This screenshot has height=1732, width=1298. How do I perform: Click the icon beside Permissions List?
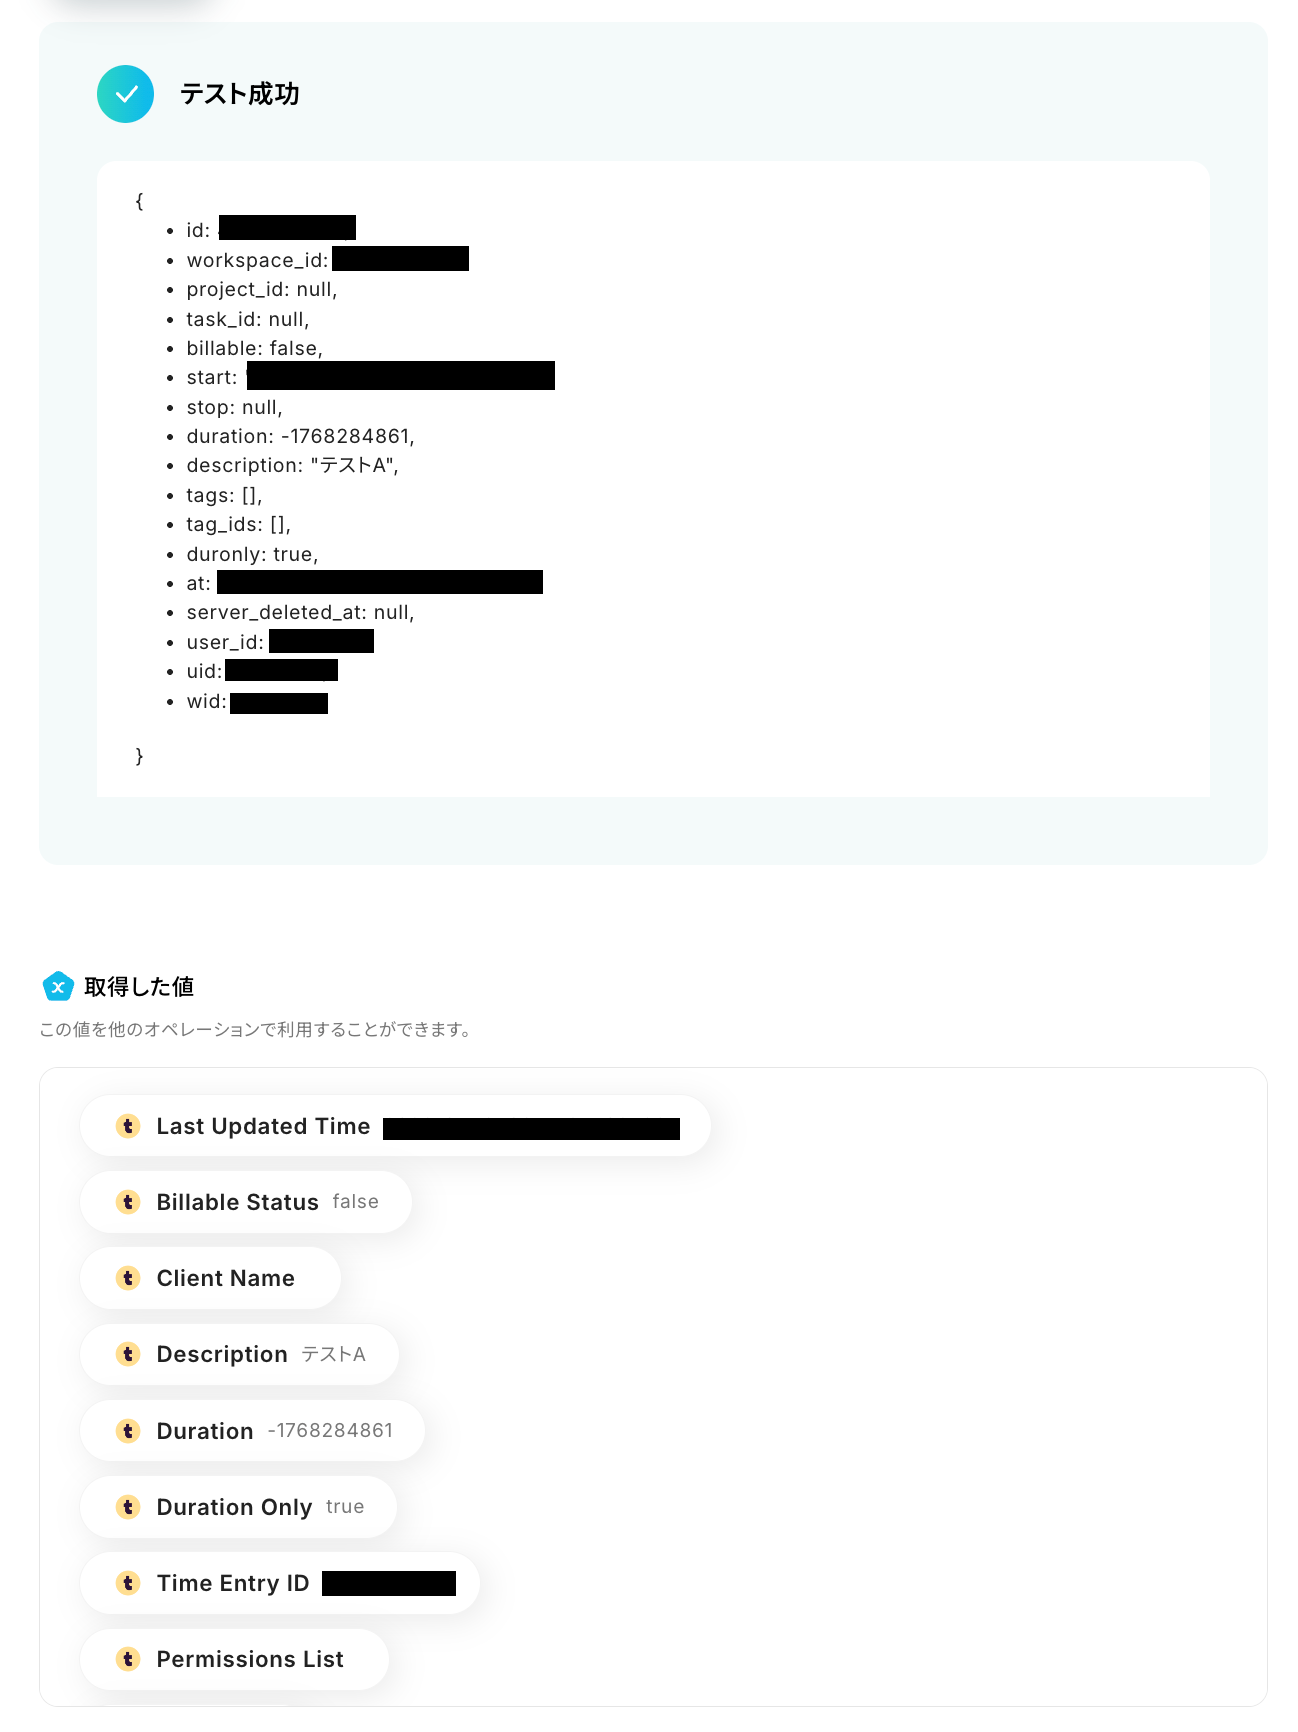pos(128,1659)
